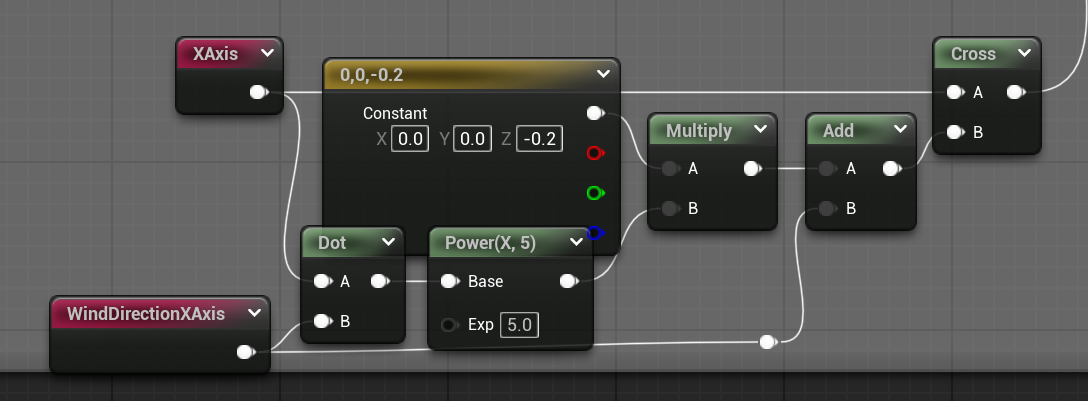
Task: Click the XAxis node output pin
Action: click(258, 92)
